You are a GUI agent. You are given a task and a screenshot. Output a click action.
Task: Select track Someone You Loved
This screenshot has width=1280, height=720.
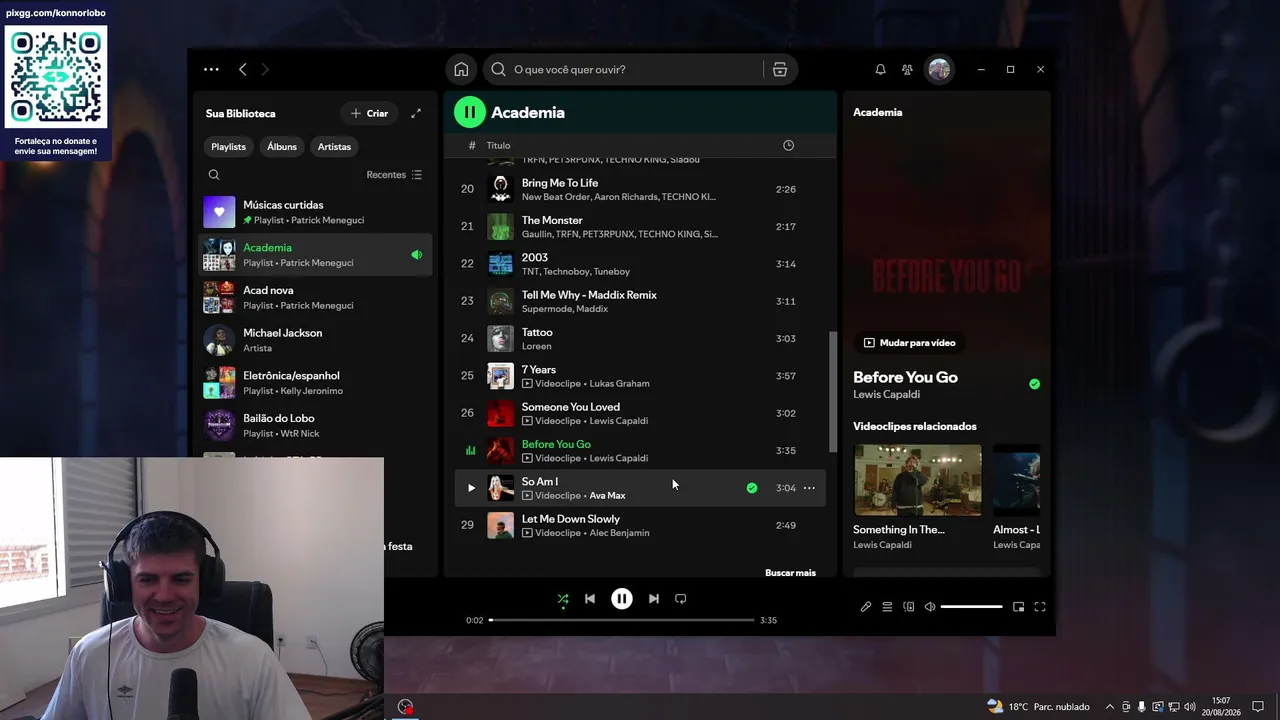[x=640, y=413]
